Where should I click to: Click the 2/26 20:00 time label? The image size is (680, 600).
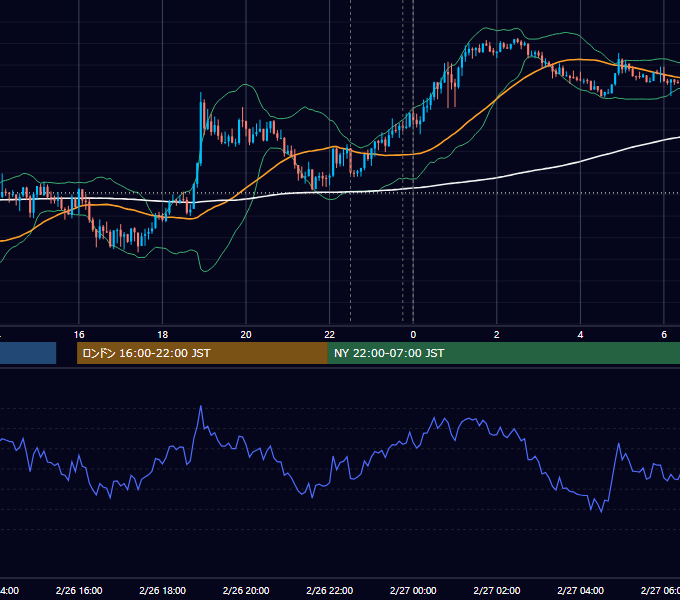246,590
